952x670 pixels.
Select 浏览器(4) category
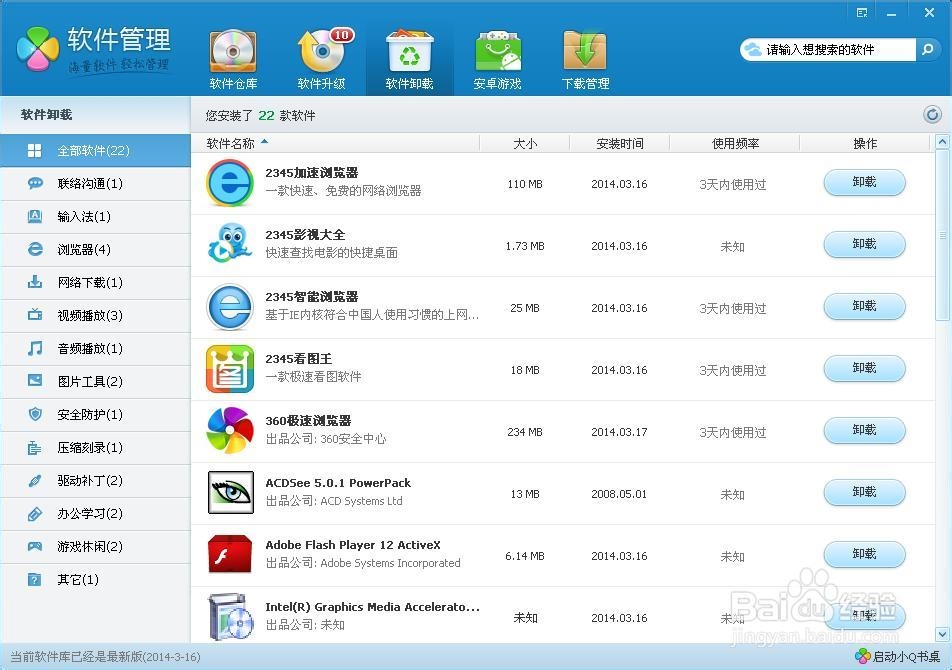point(95,249)
